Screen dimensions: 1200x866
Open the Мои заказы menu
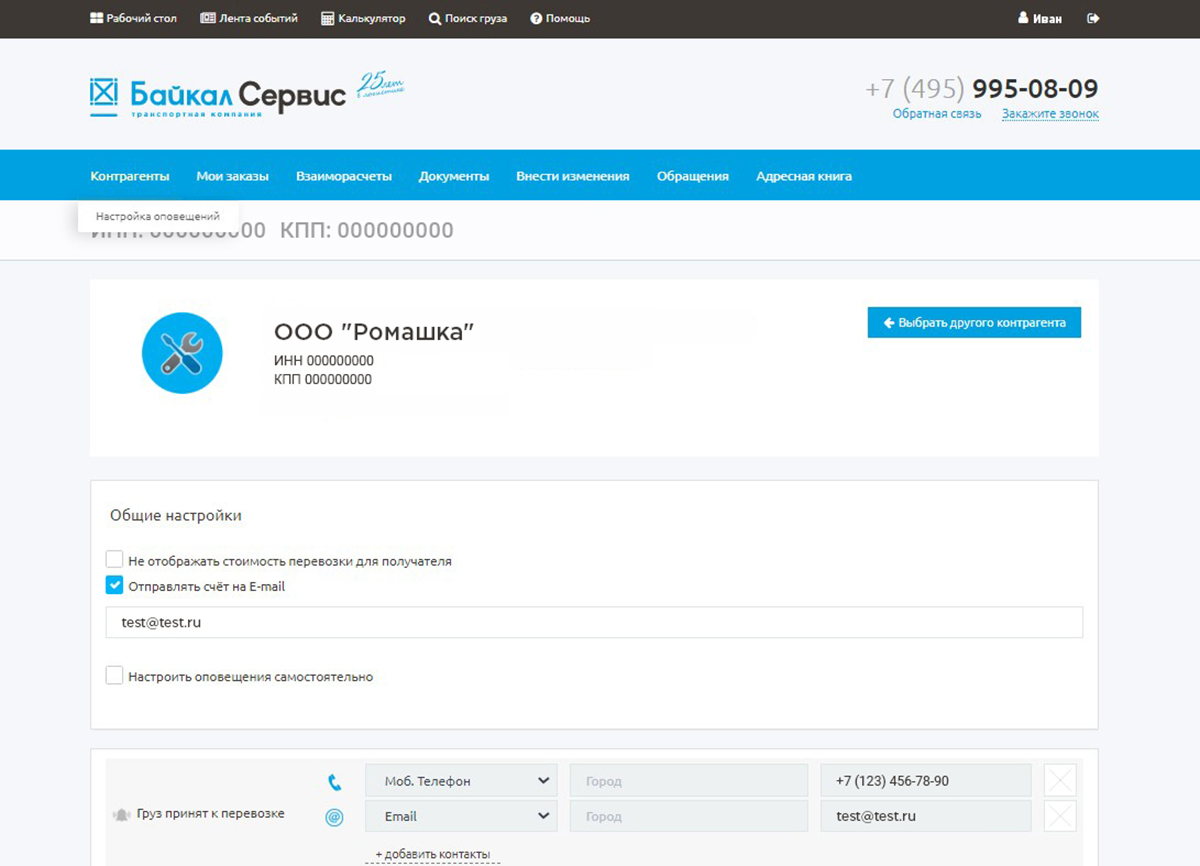pyautogui.click(x=232, y=176)
